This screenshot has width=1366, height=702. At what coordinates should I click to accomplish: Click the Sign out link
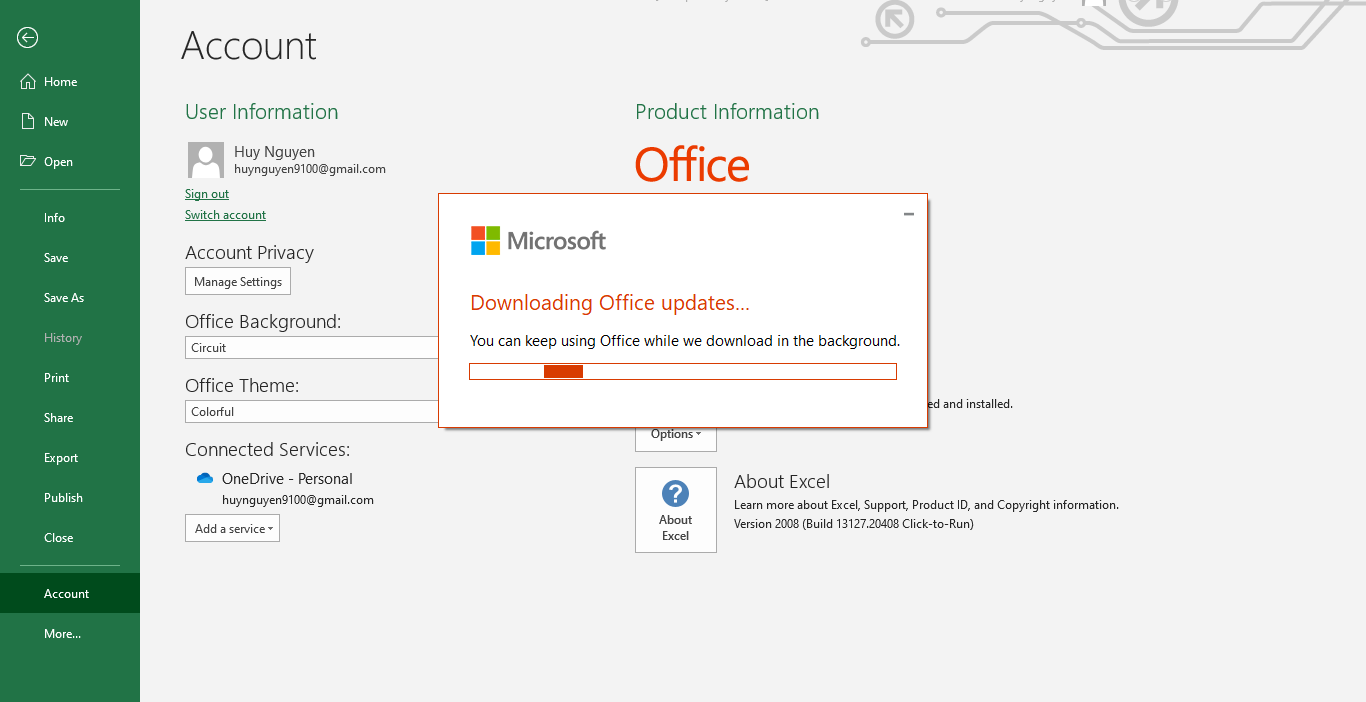[206, 193]
